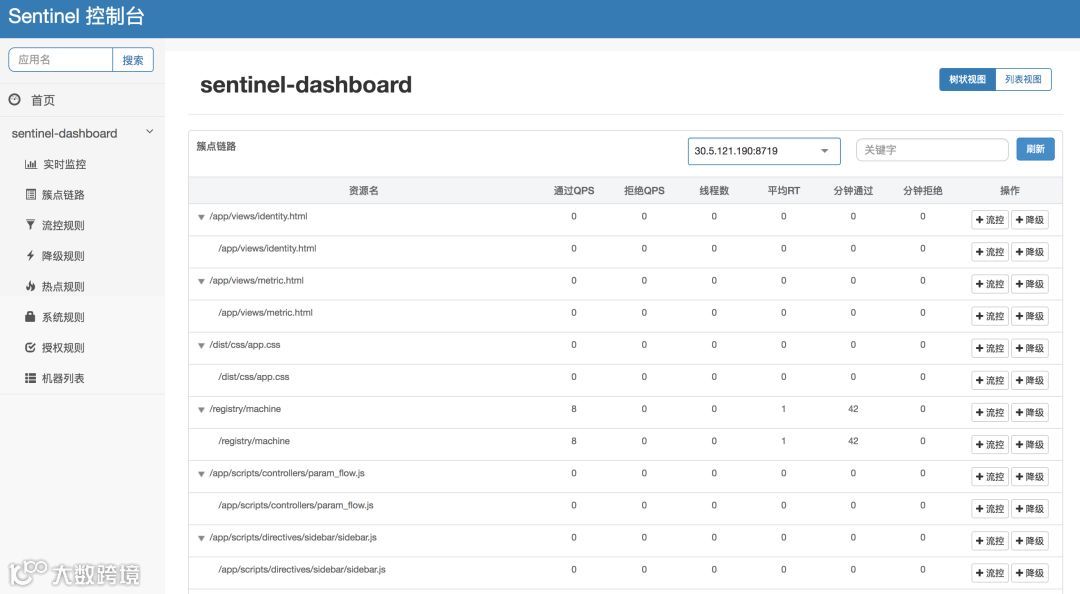The width and height of the screenshot is (1080, 594).
Task: Open 系统规则 menu item
Action: (x=63, y=317)
